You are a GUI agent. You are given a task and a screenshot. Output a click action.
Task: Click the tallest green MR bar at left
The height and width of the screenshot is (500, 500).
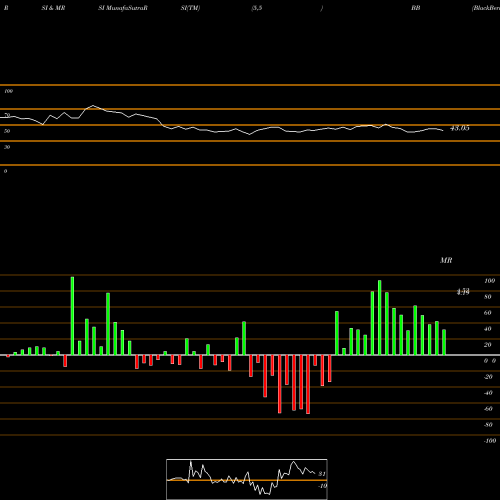point(72,316)
